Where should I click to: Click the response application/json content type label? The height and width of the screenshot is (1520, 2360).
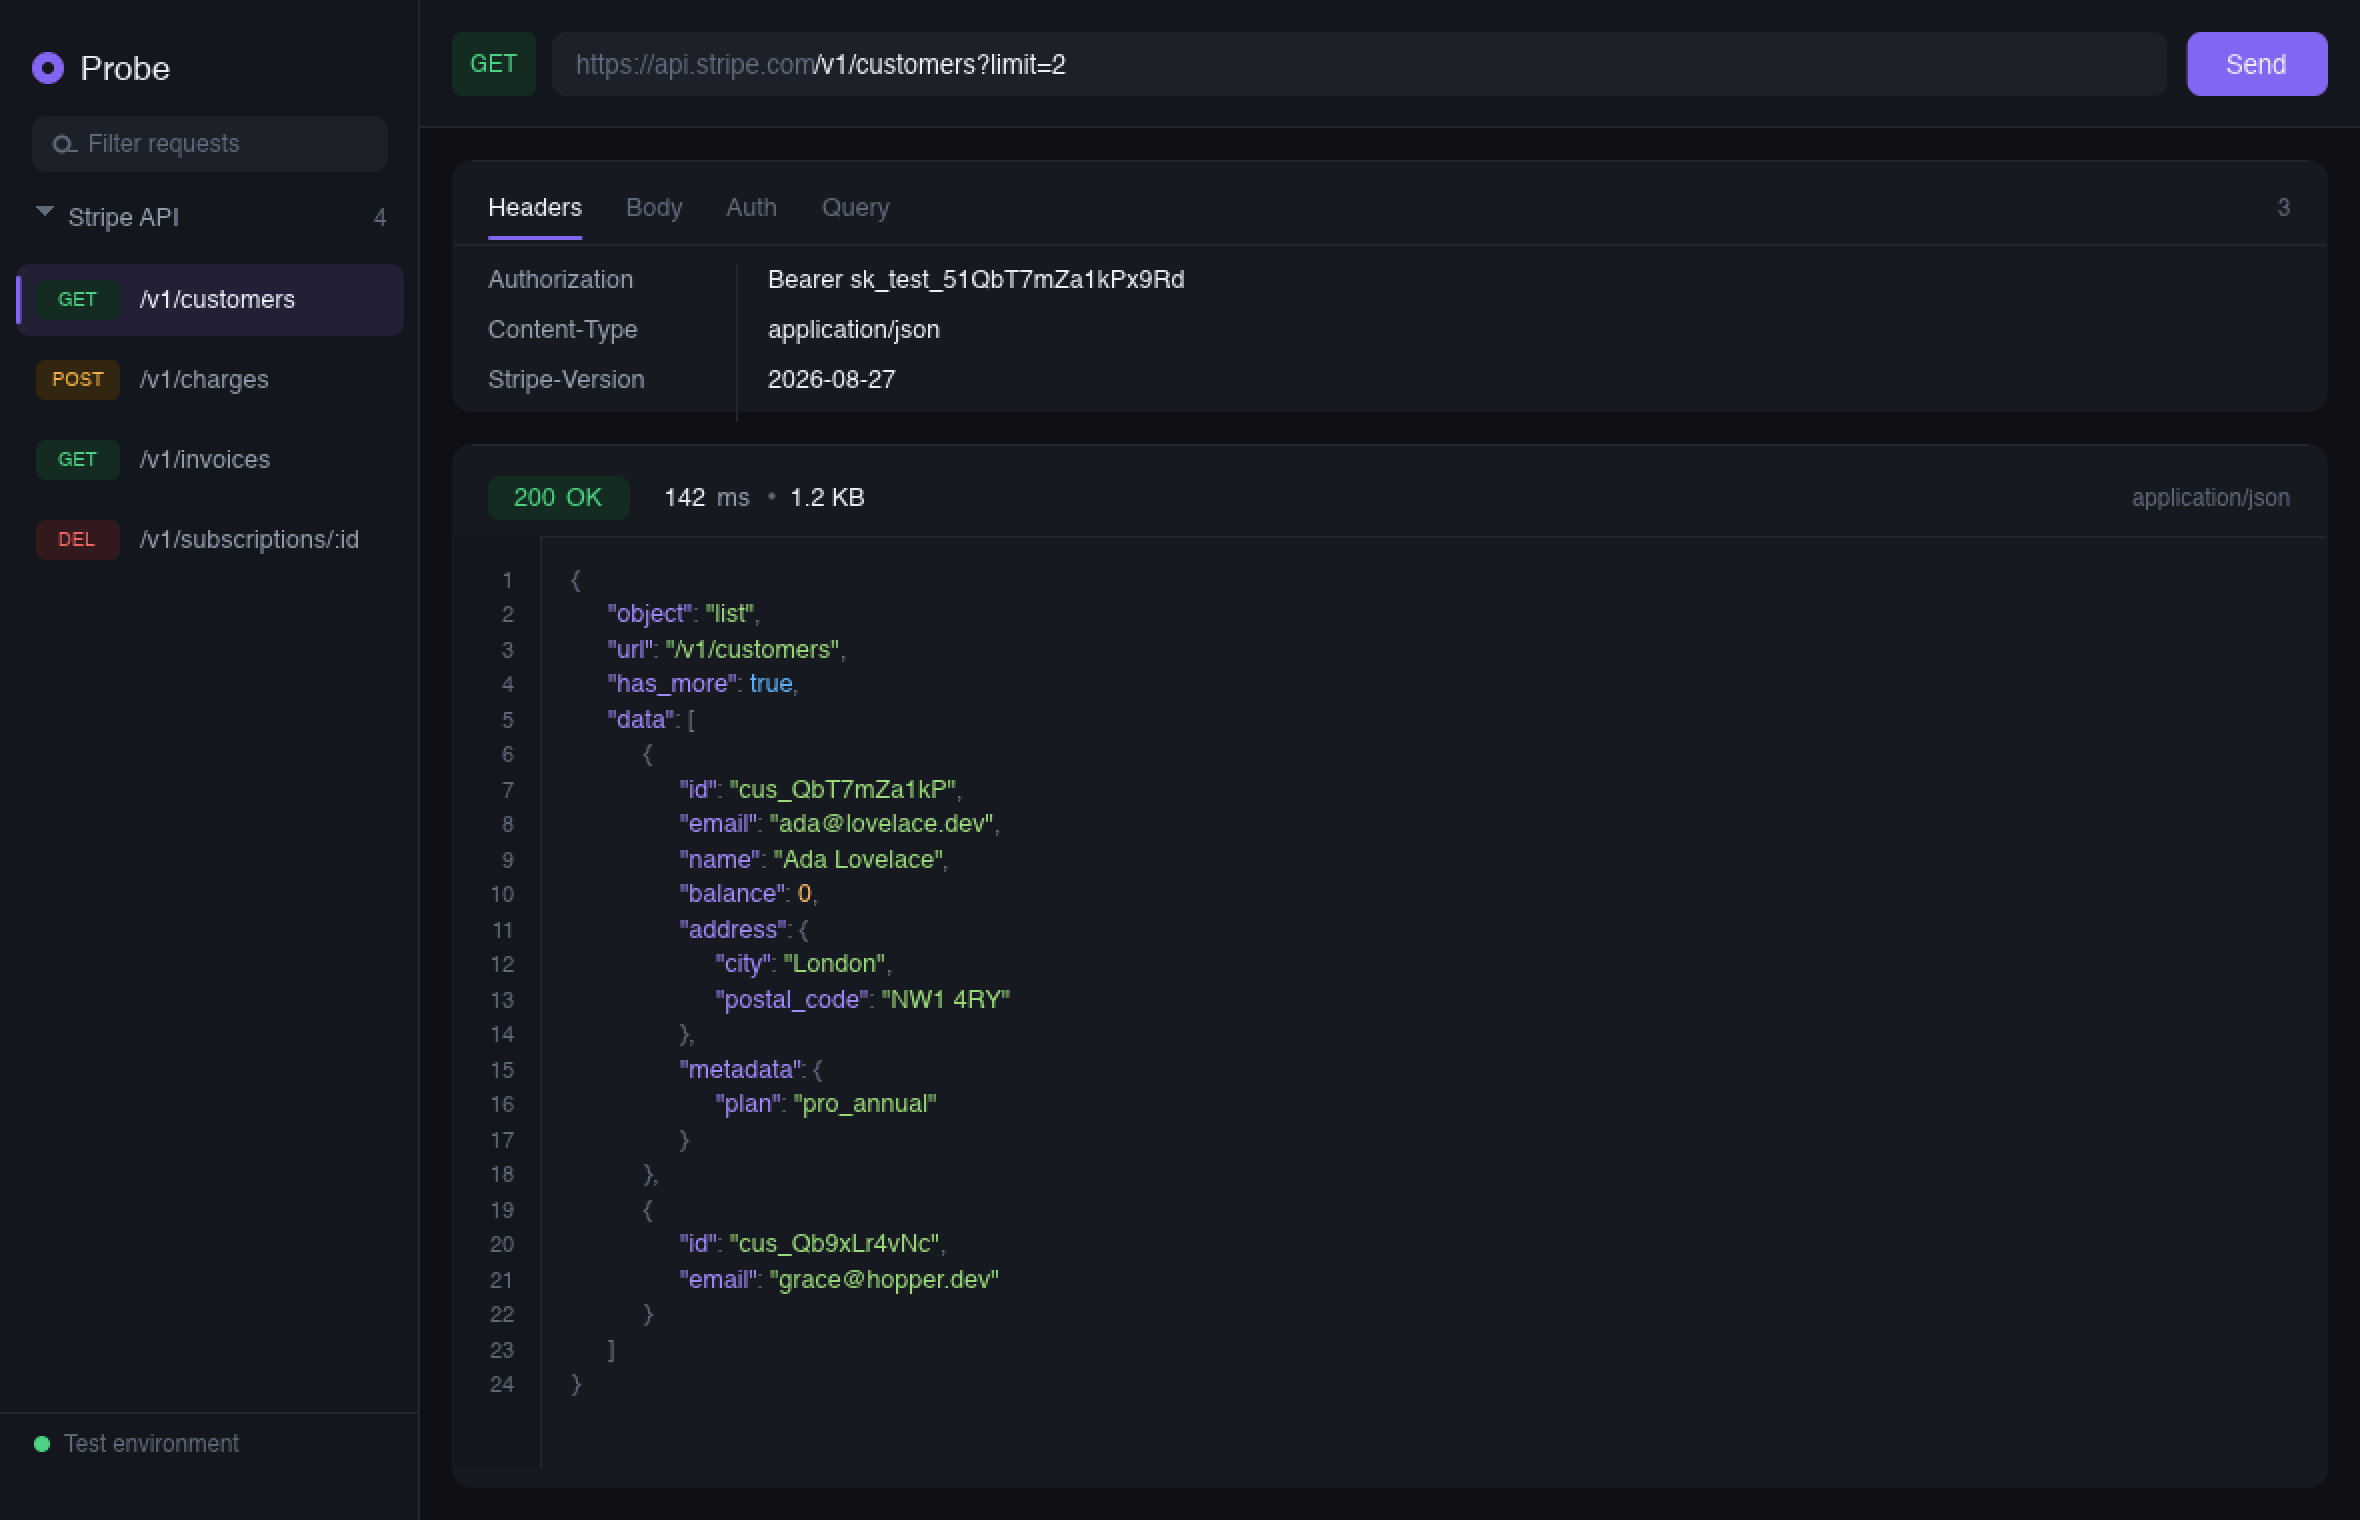[2210, 497]
